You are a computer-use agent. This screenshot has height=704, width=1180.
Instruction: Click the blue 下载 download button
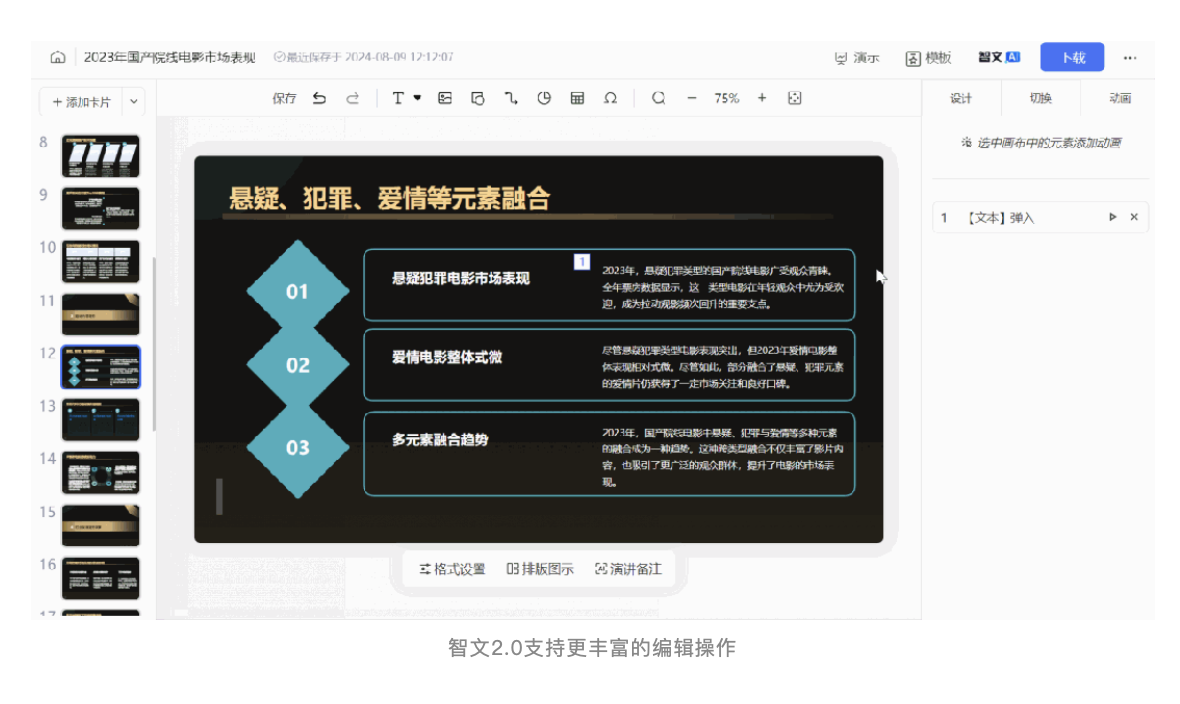pyautogui.click(x=1072, y=57)
